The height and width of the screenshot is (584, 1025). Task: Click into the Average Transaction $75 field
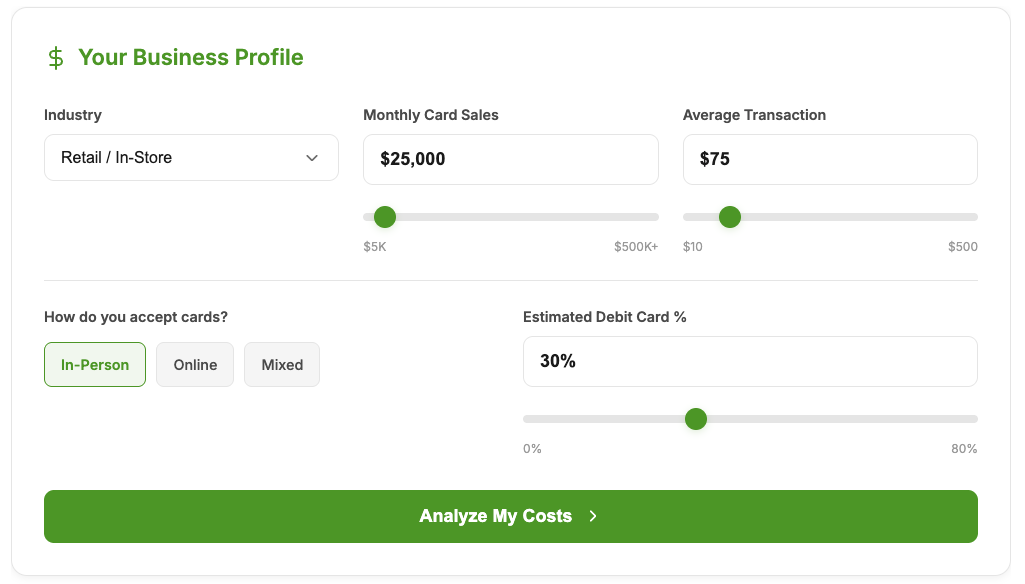click(830, 159)
